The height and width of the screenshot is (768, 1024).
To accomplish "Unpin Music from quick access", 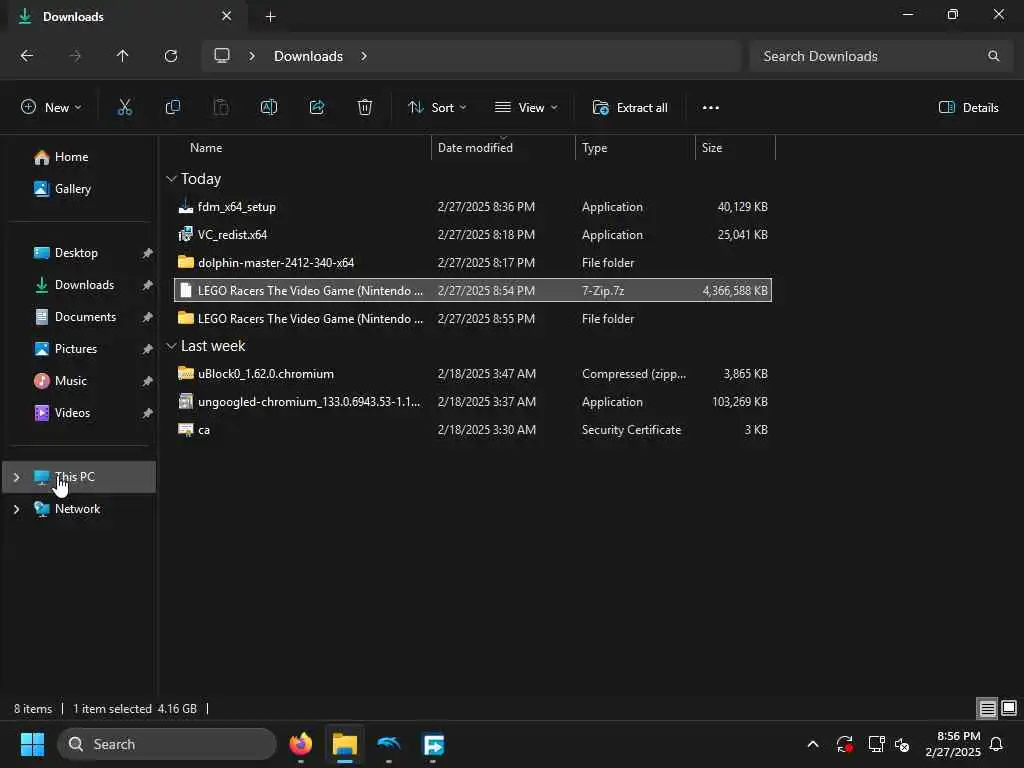I will (148, 381).
